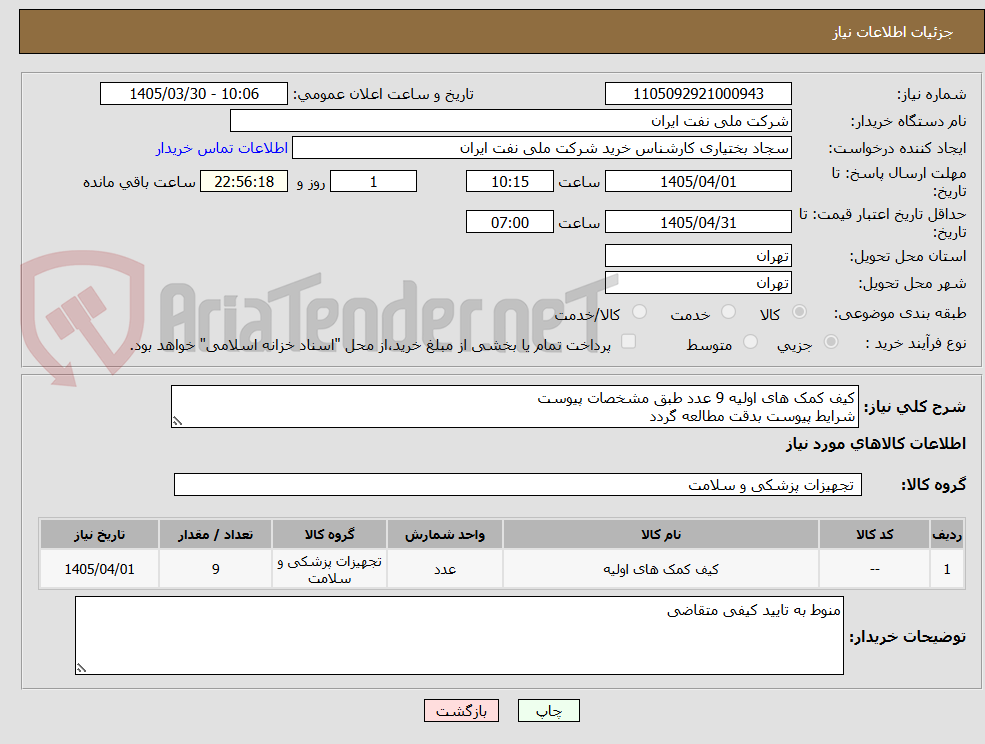Viewport: 985px width, 744px height.
Task: Click the goods group field تجهیزات پزشکی و سلامت
Action: coord(518,484)
